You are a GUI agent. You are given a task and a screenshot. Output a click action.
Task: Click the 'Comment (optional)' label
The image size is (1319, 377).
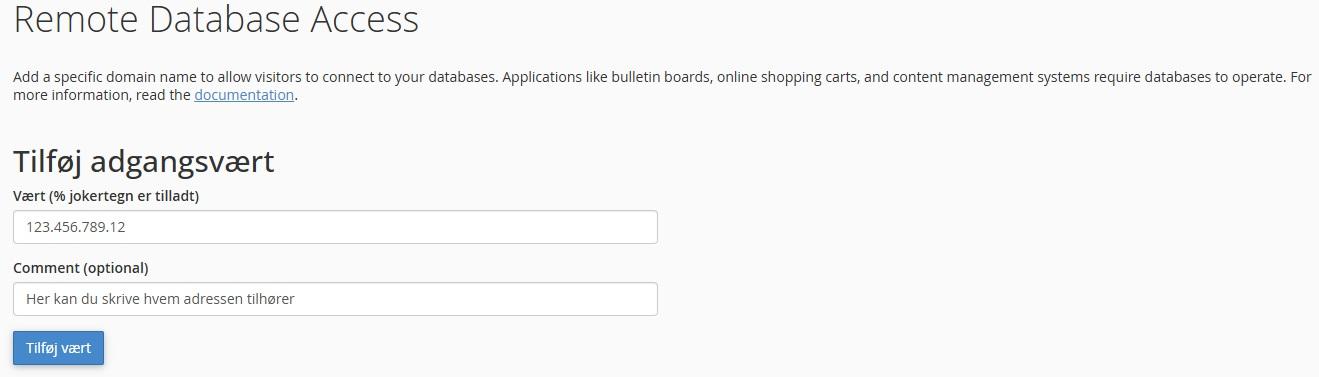pos(80,268)
